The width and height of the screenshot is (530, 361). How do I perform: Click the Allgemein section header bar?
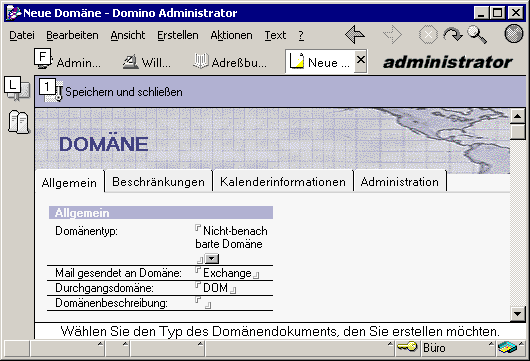[x=161, y=213]
